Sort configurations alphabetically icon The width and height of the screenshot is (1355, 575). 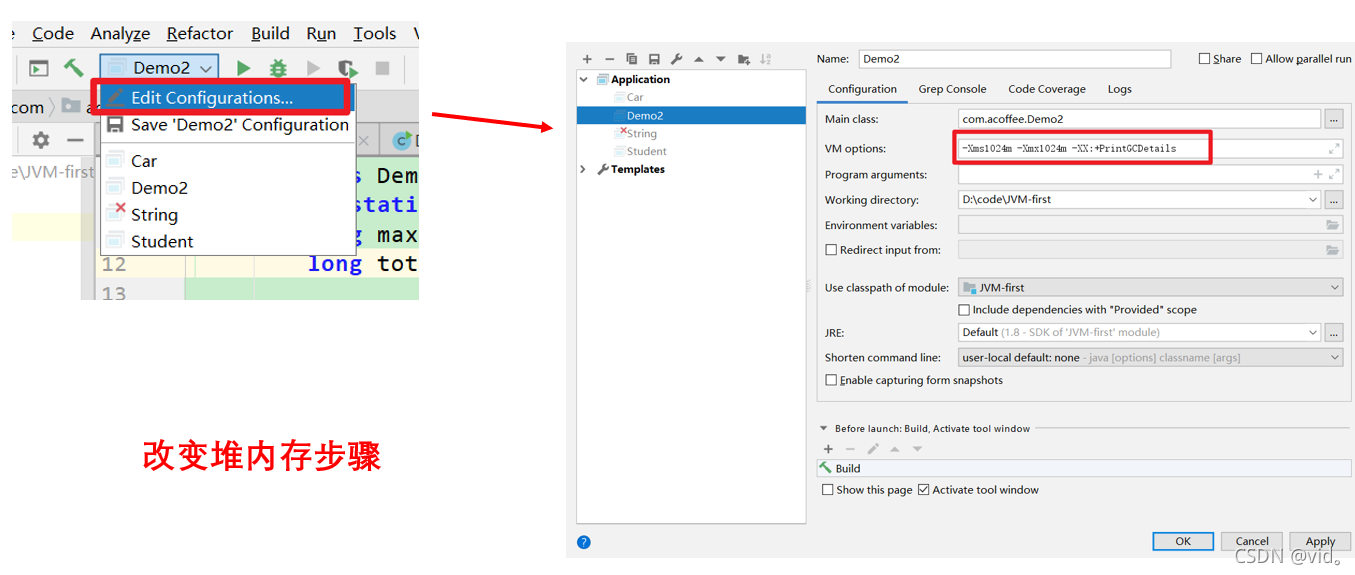(765, 59)
